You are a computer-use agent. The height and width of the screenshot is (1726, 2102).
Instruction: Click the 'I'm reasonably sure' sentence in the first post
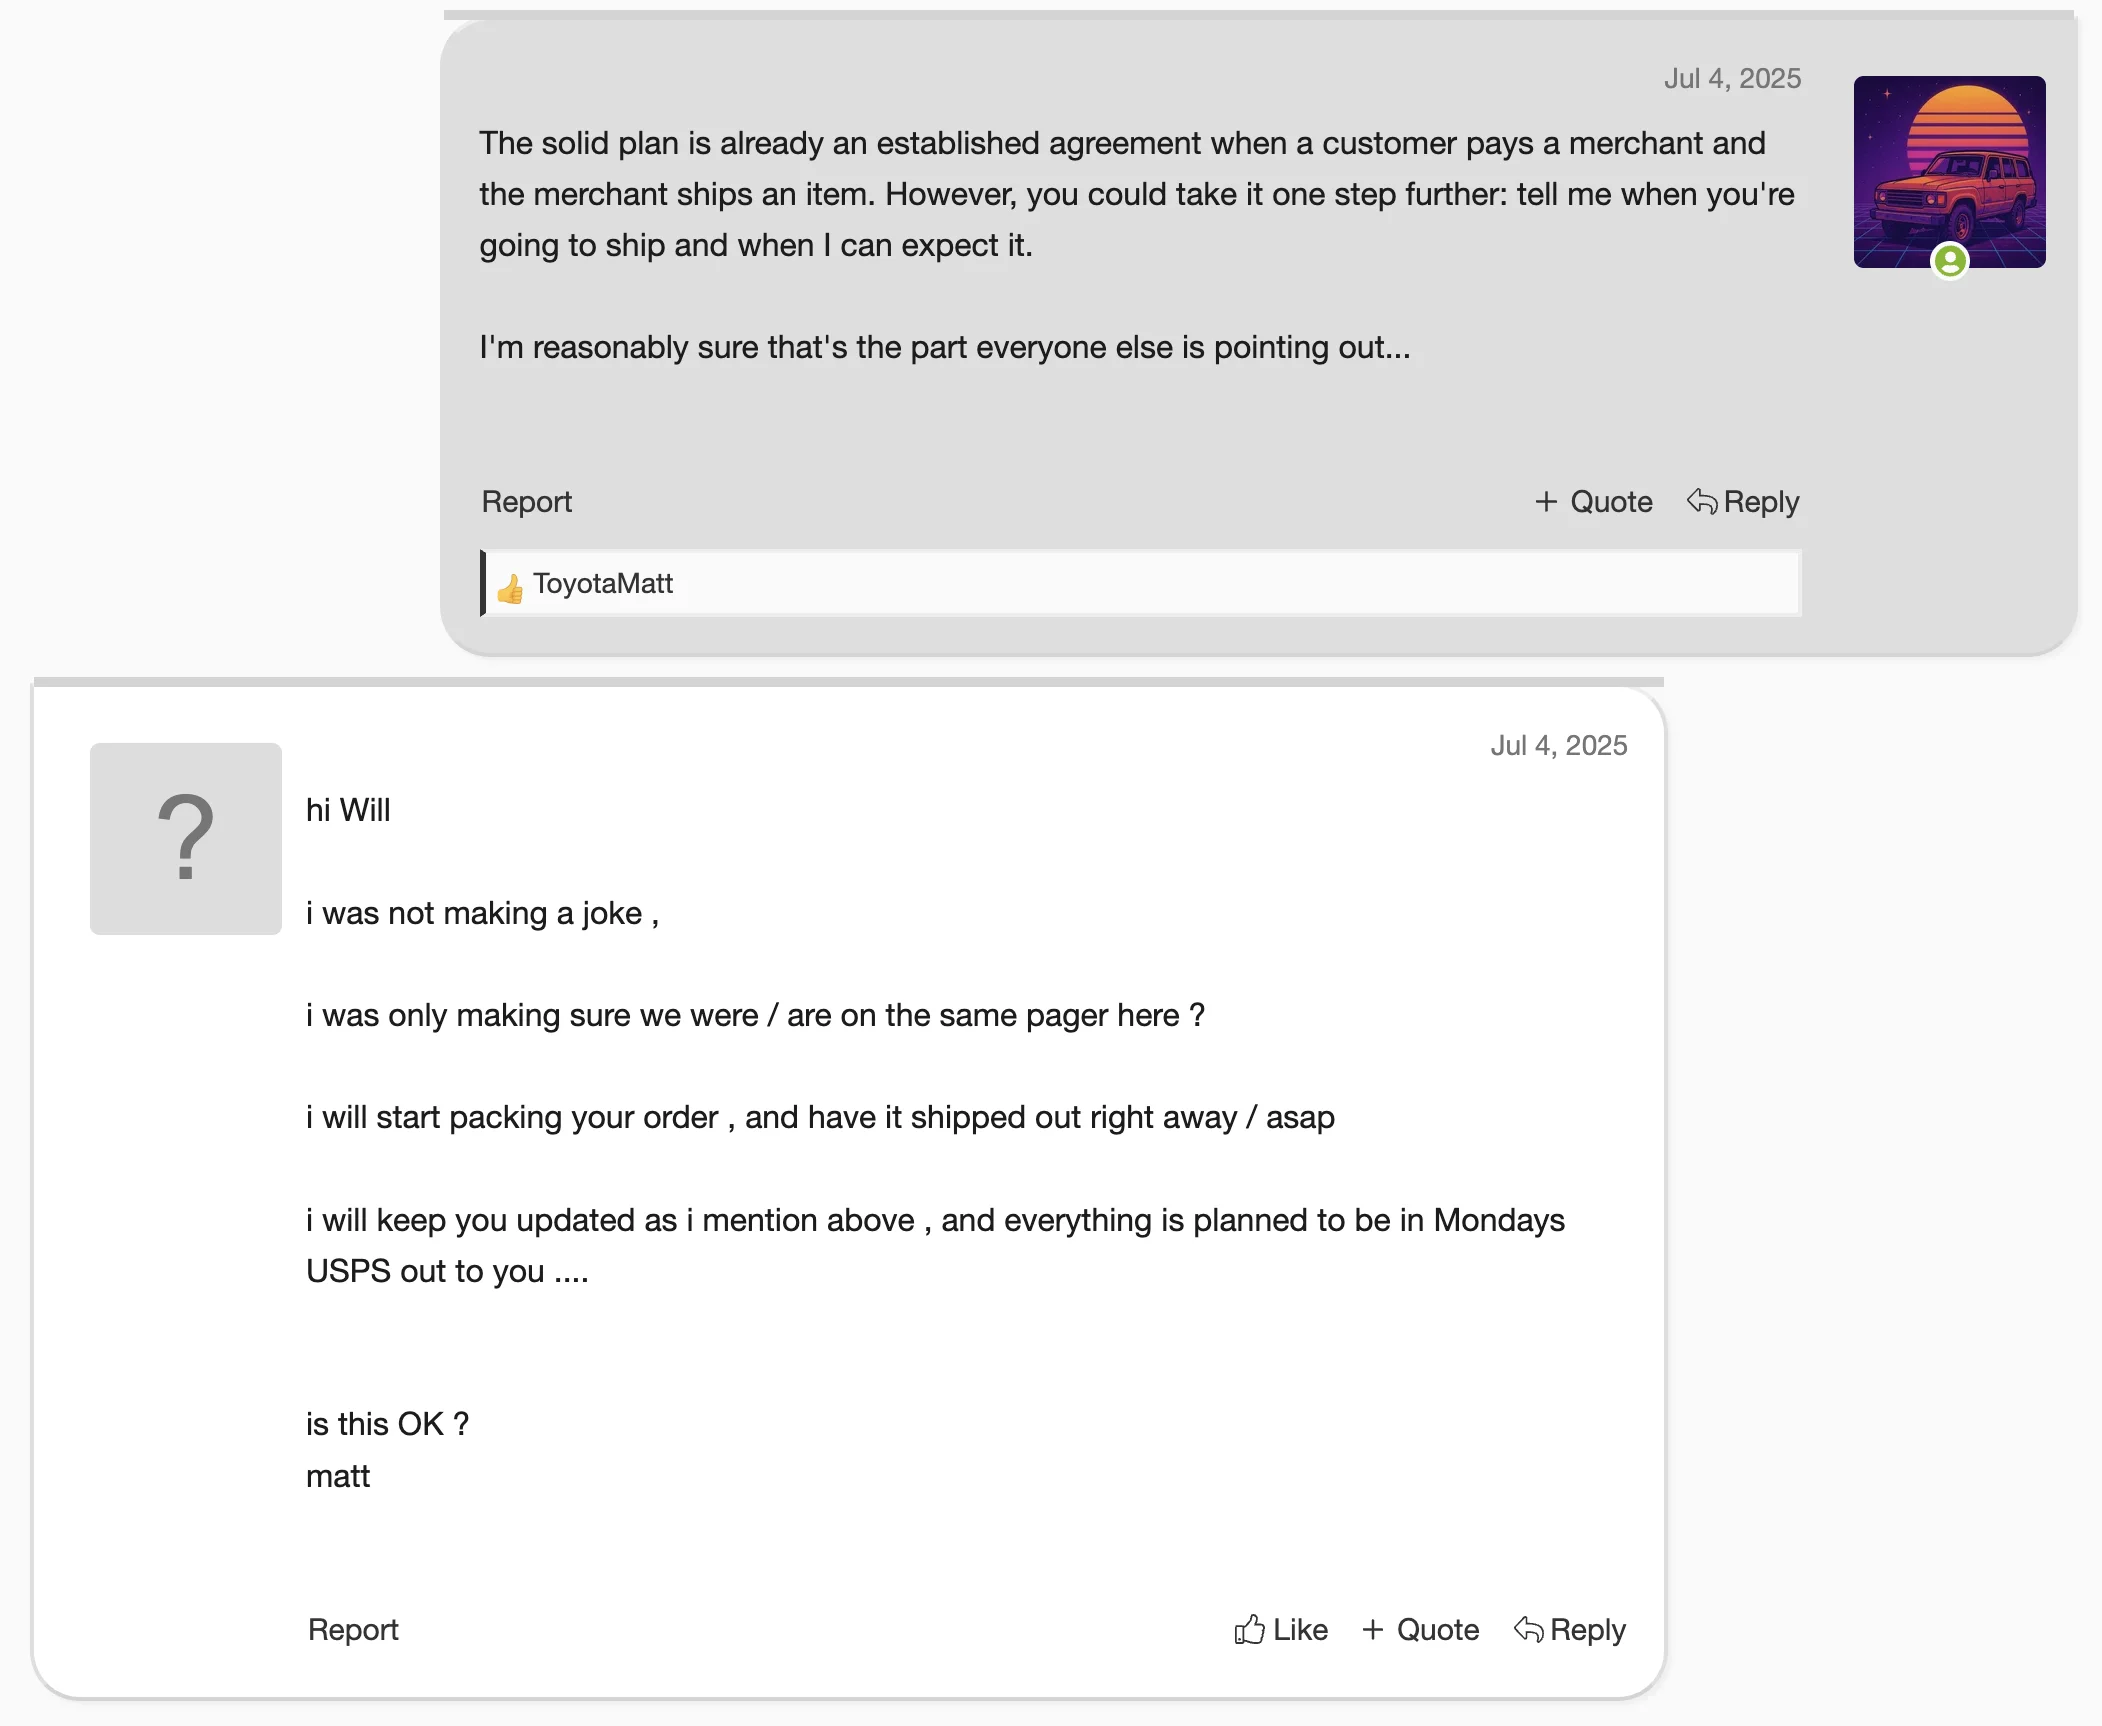945,347
